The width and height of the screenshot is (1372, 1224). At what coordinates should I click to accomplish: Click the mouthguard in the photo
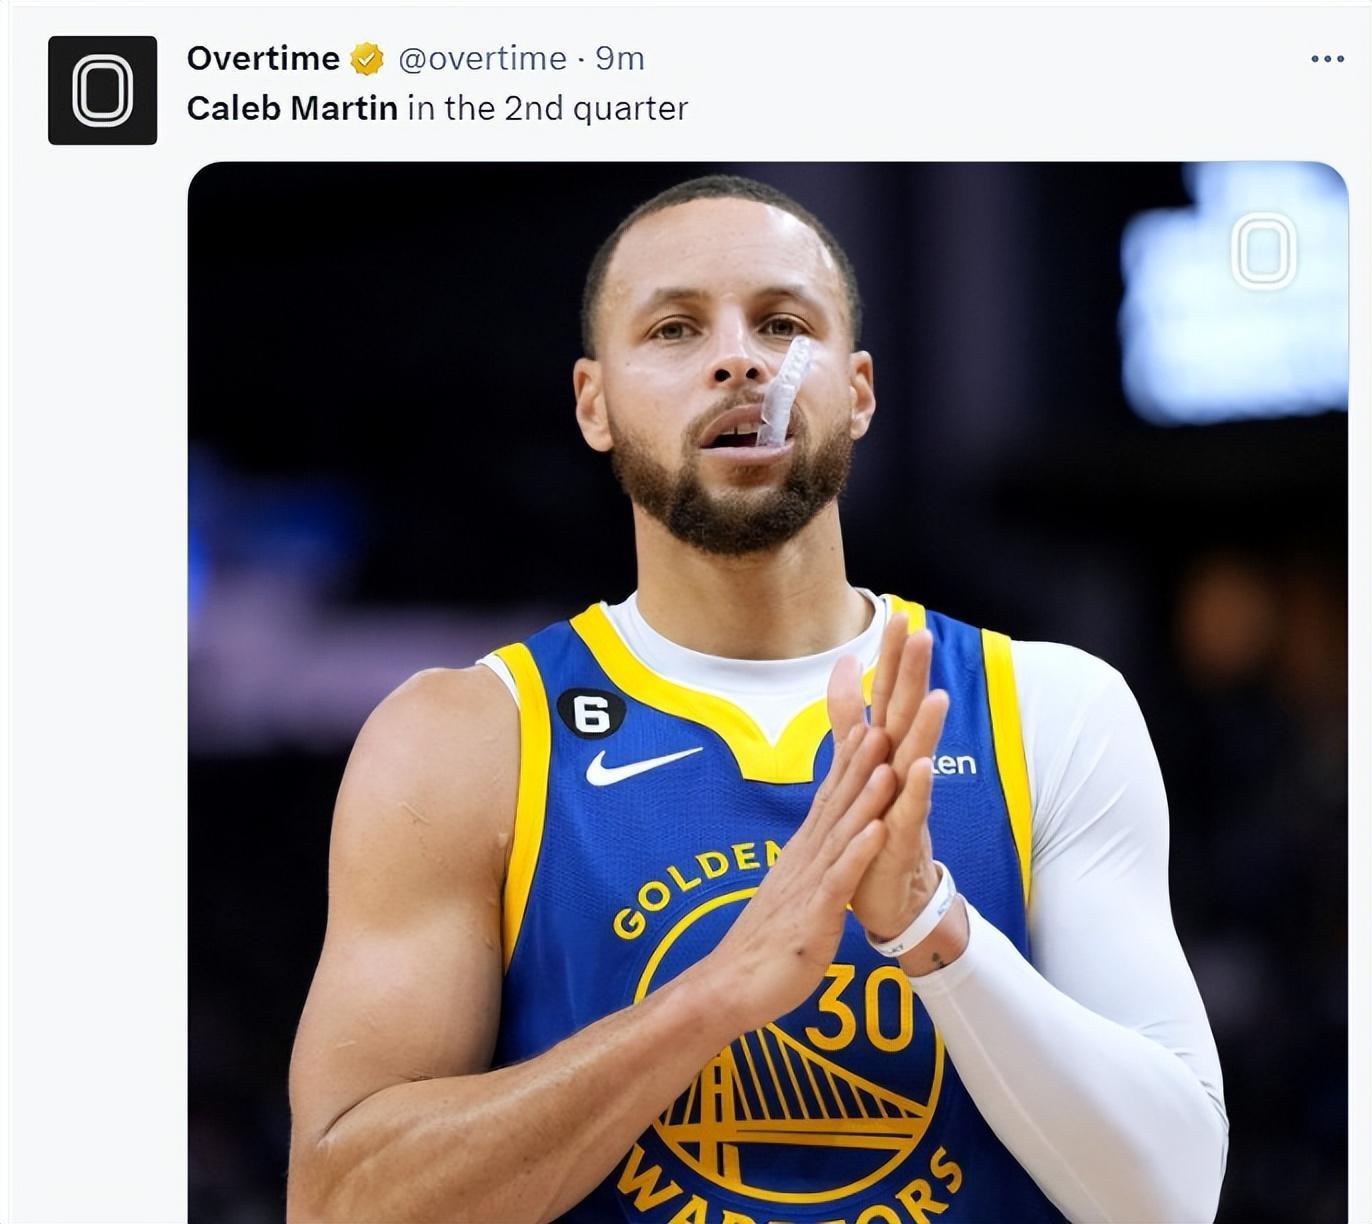(x=785, y=390)
